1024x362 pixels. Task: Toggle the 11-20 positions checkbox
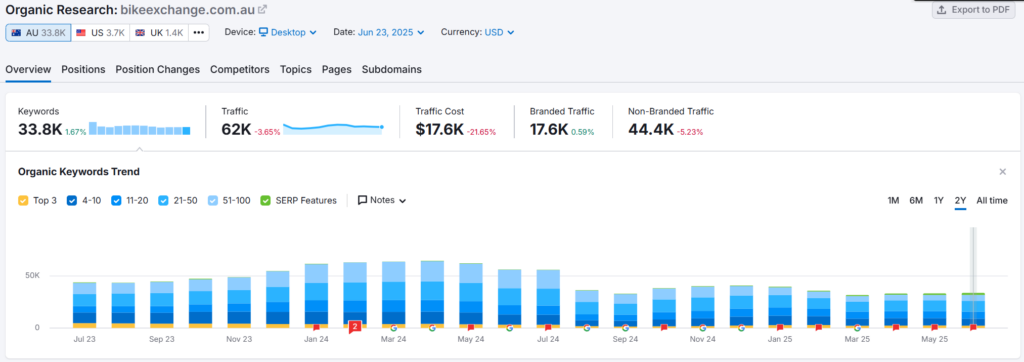click(x=116, y=201)
